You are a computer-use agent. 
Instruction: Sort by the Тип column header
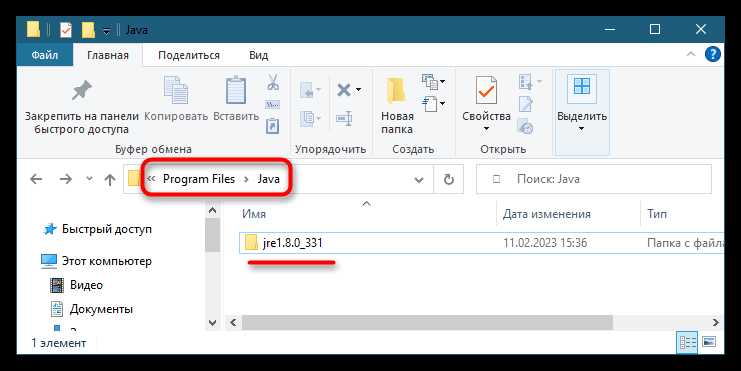657,214
